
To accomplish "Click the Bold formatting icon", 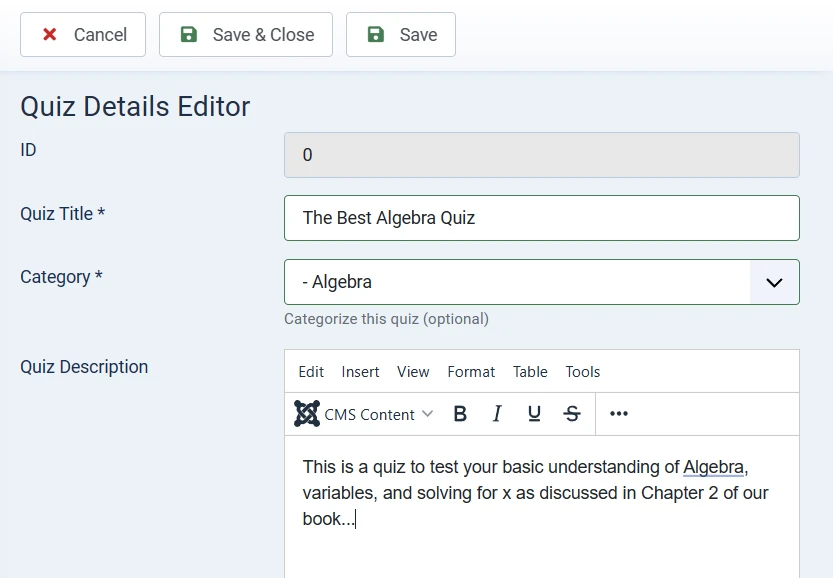I will (460, 414).
